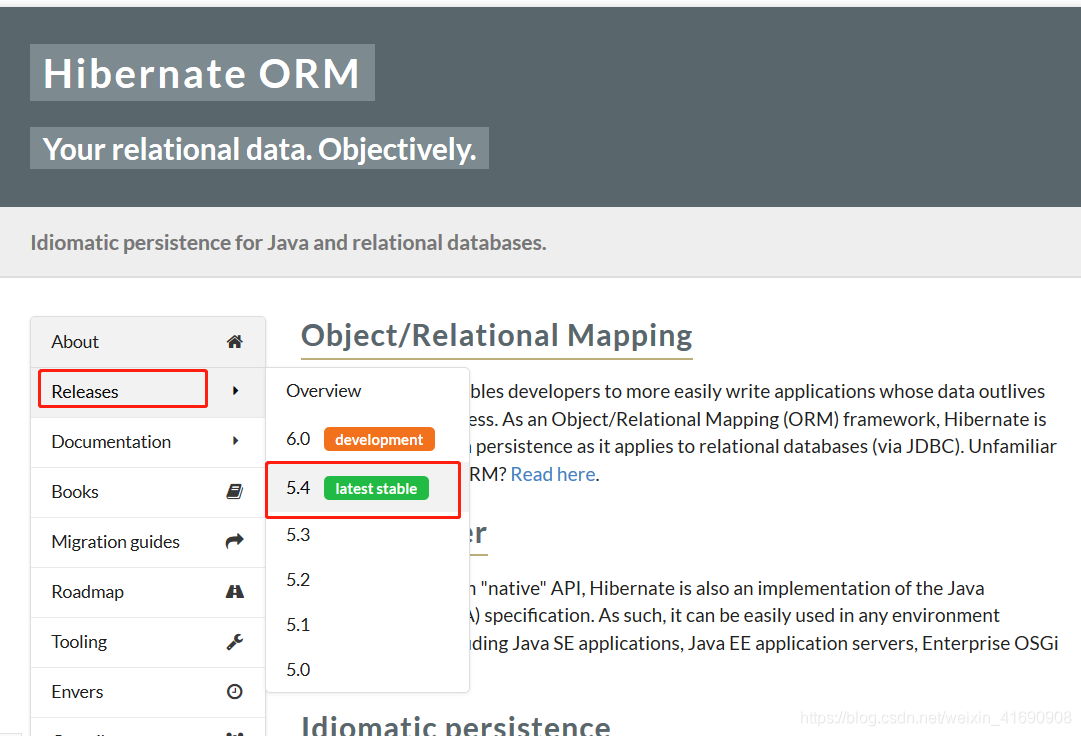
Task: Click the green latest stable badge
Action: coord(376,489)
